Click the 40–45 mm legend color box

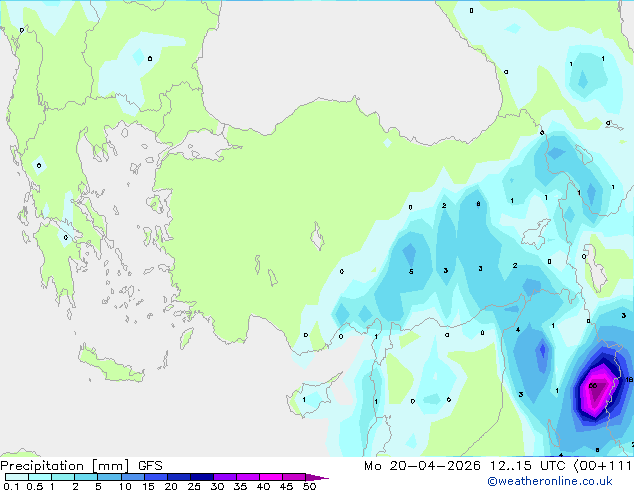point(271,477)
